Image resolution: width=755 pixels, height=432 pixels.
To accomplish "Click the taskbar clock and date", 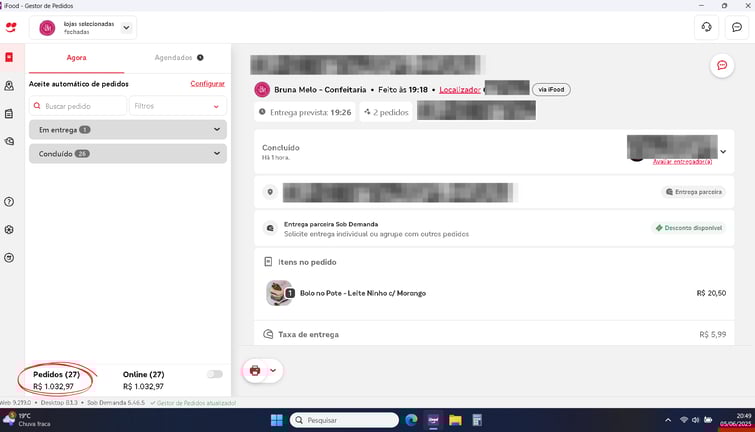I will pos(735,420).
